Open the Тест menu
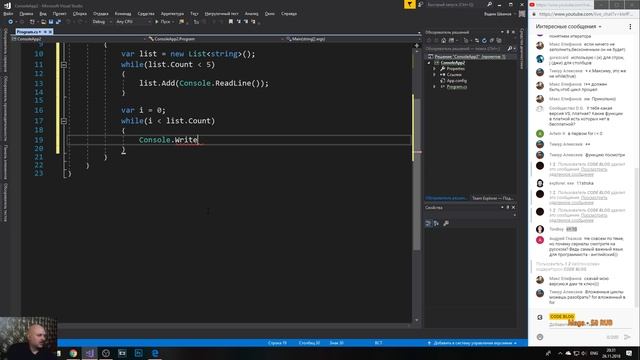This screenshot has height=360, width=640. (x=194, y=13)
